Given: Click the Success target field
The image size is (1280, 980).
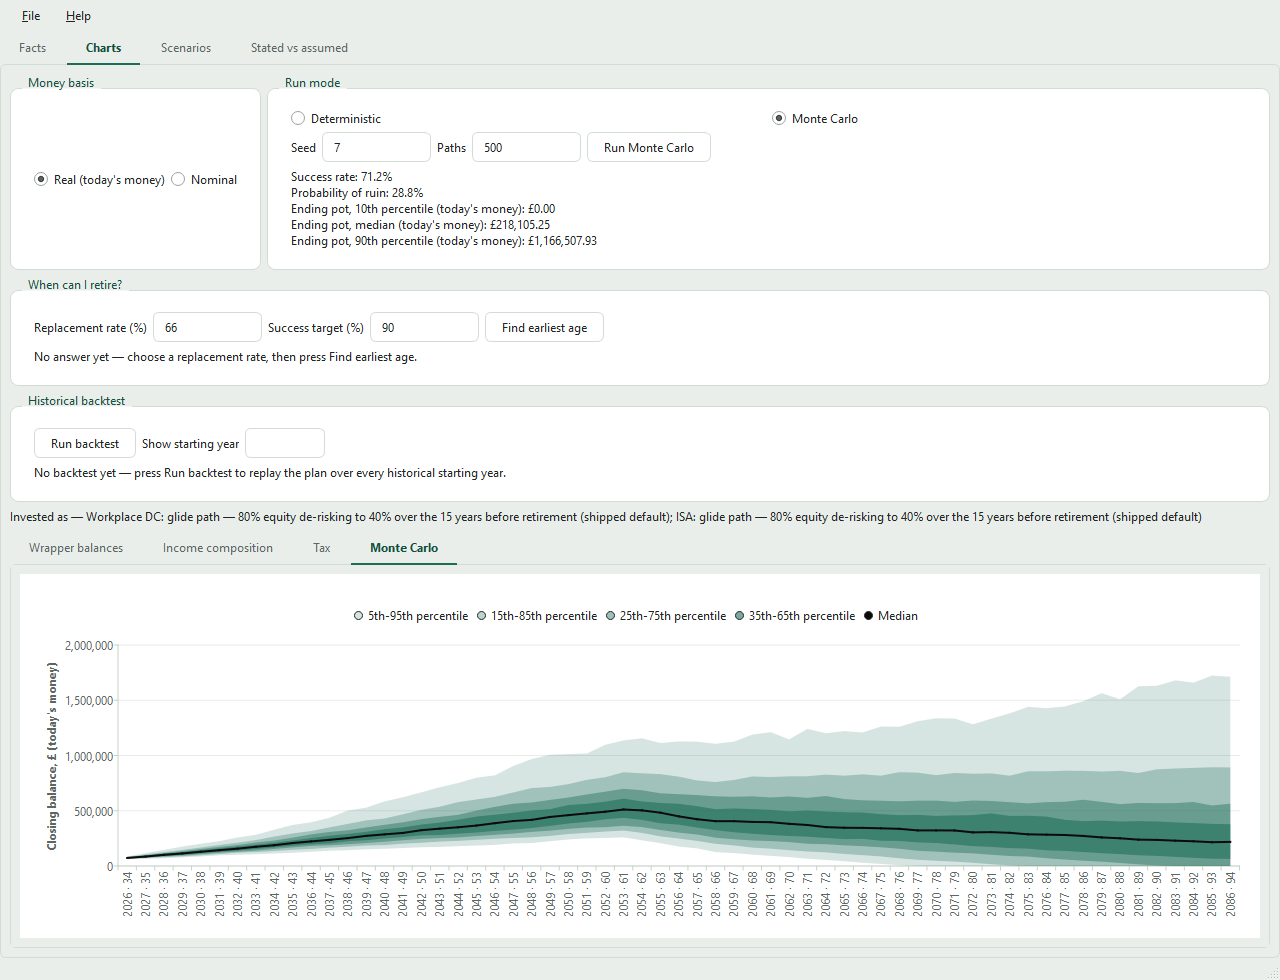Looking at the screenshot, I should coord(424,327).
